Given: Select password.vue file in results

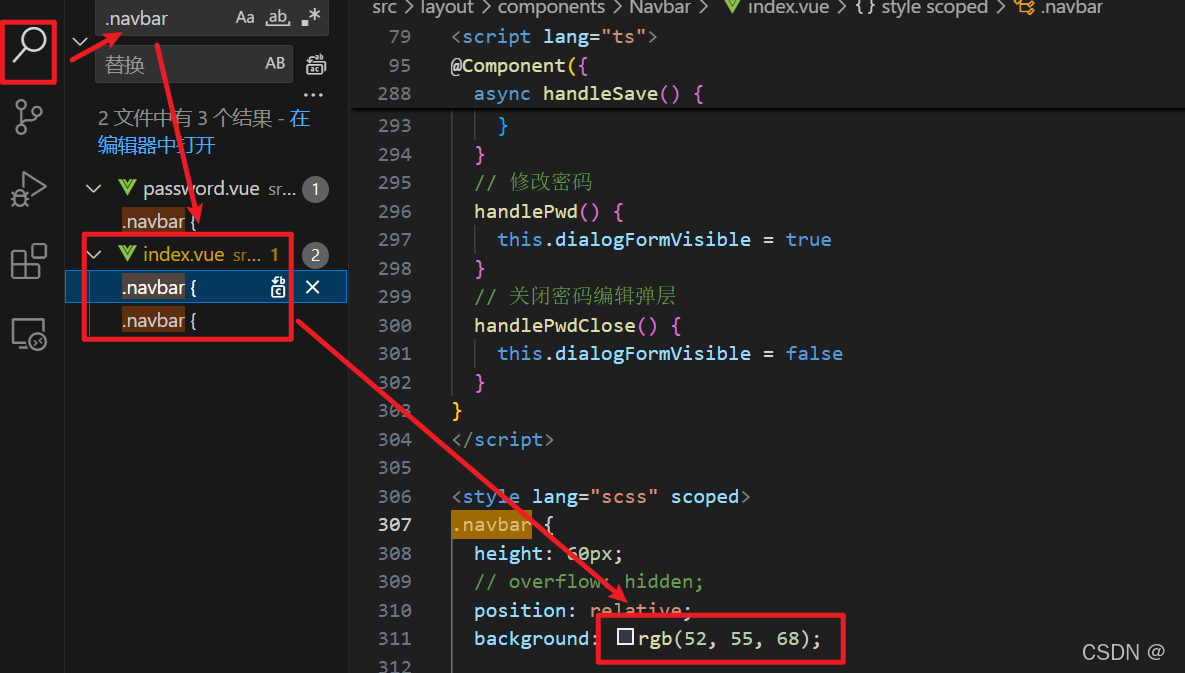Looking at the screenshot, I should click(x=201, y=189).
